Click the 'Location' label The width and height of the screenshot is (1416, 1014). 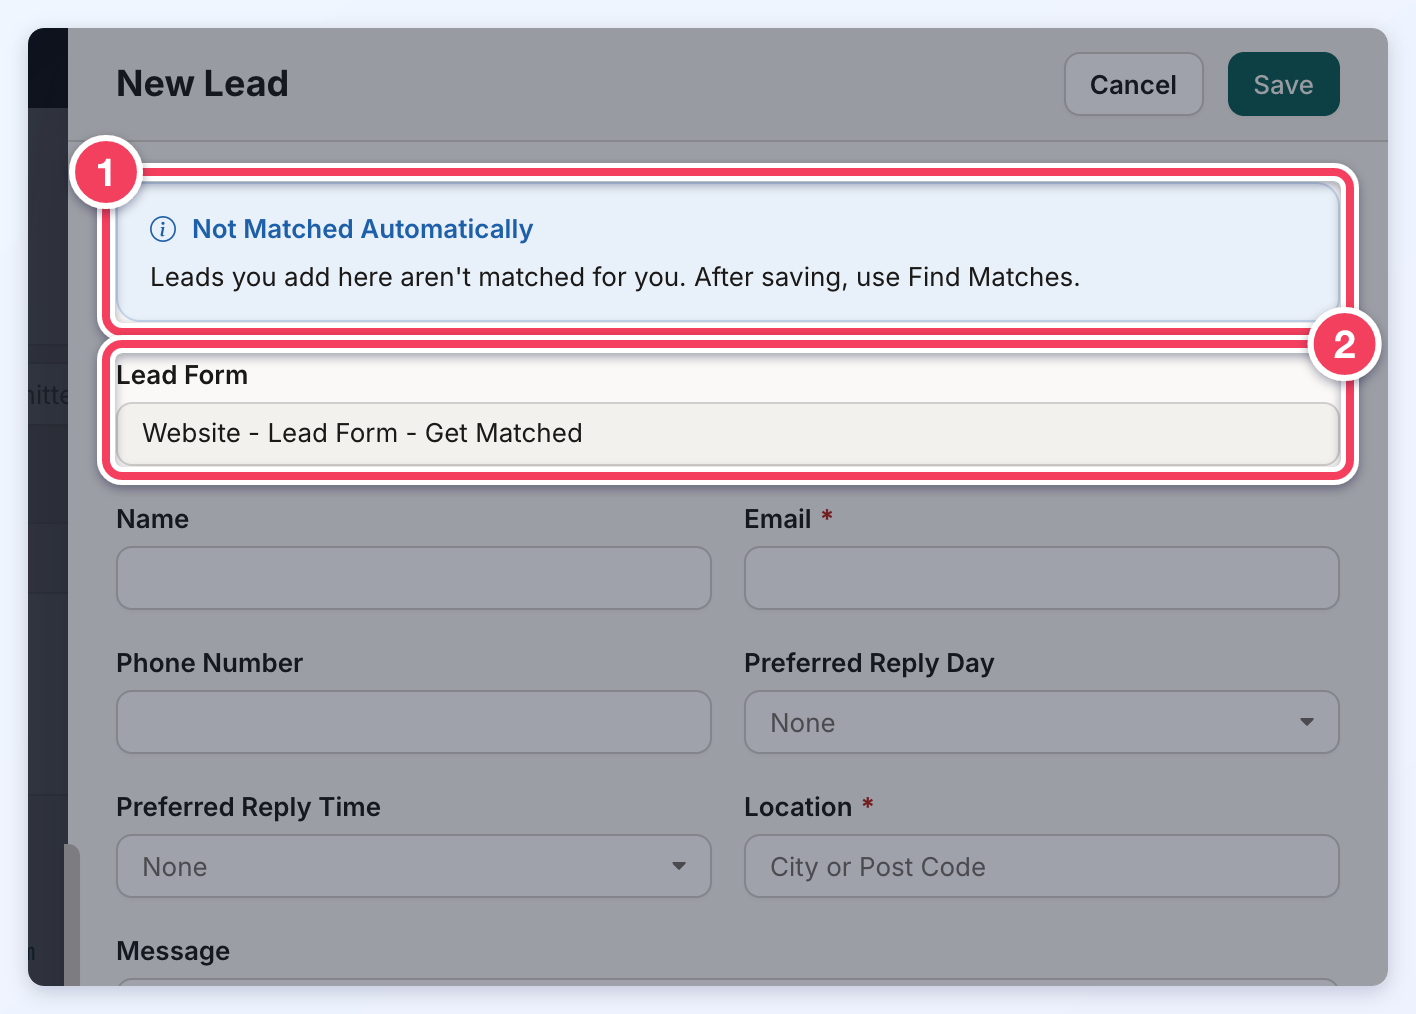click(x=798, y=807)
